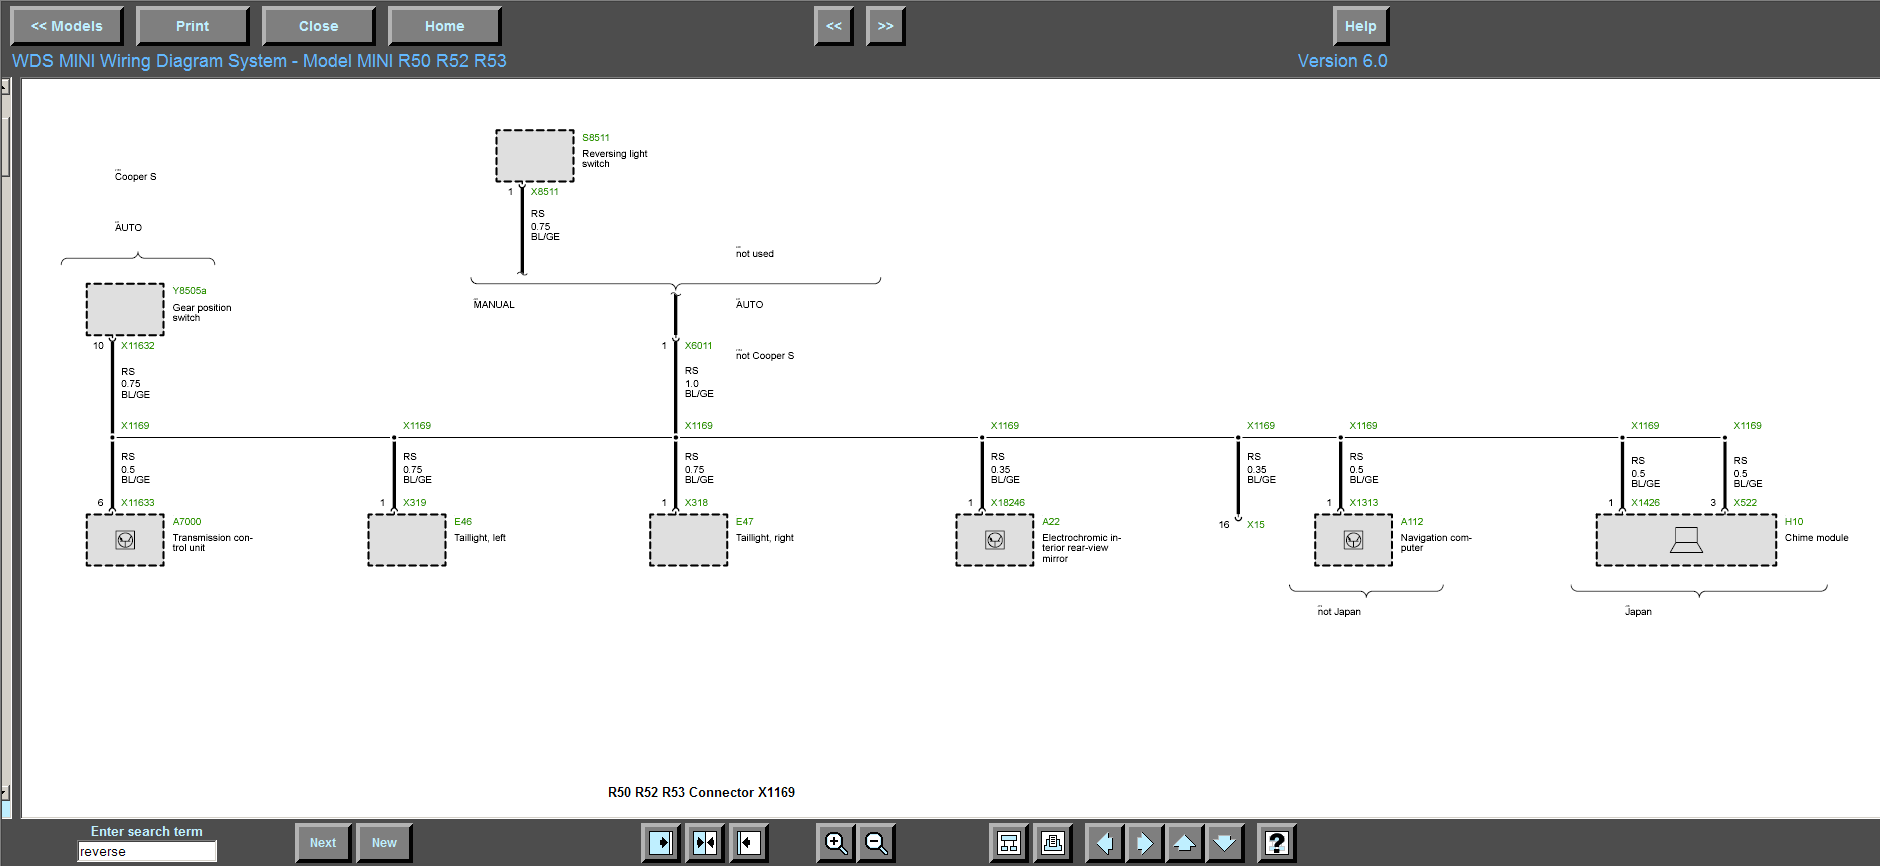Open the Home page
Viewport: 1880px width, 866px height.
(444, 26)
